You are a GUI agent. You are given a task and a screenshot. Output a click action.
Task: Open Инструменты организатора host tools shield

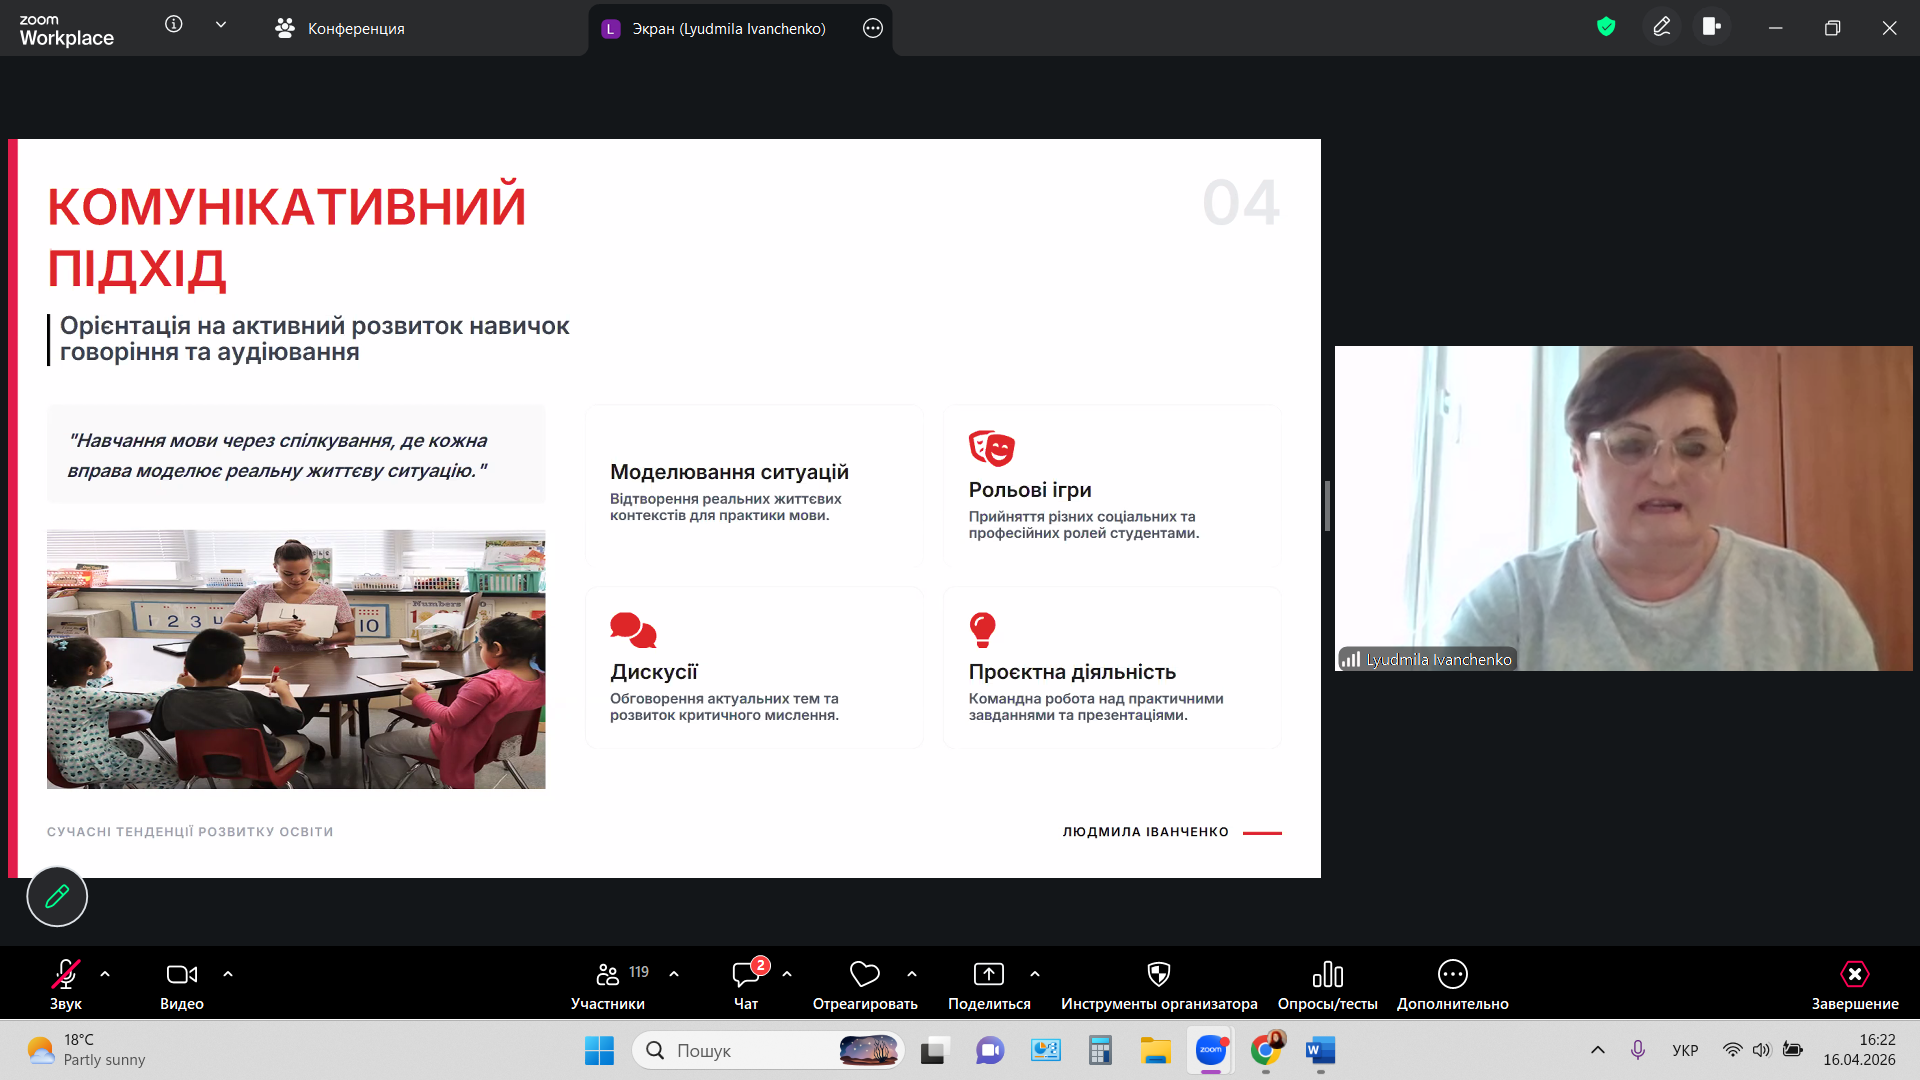(1158, 975)
